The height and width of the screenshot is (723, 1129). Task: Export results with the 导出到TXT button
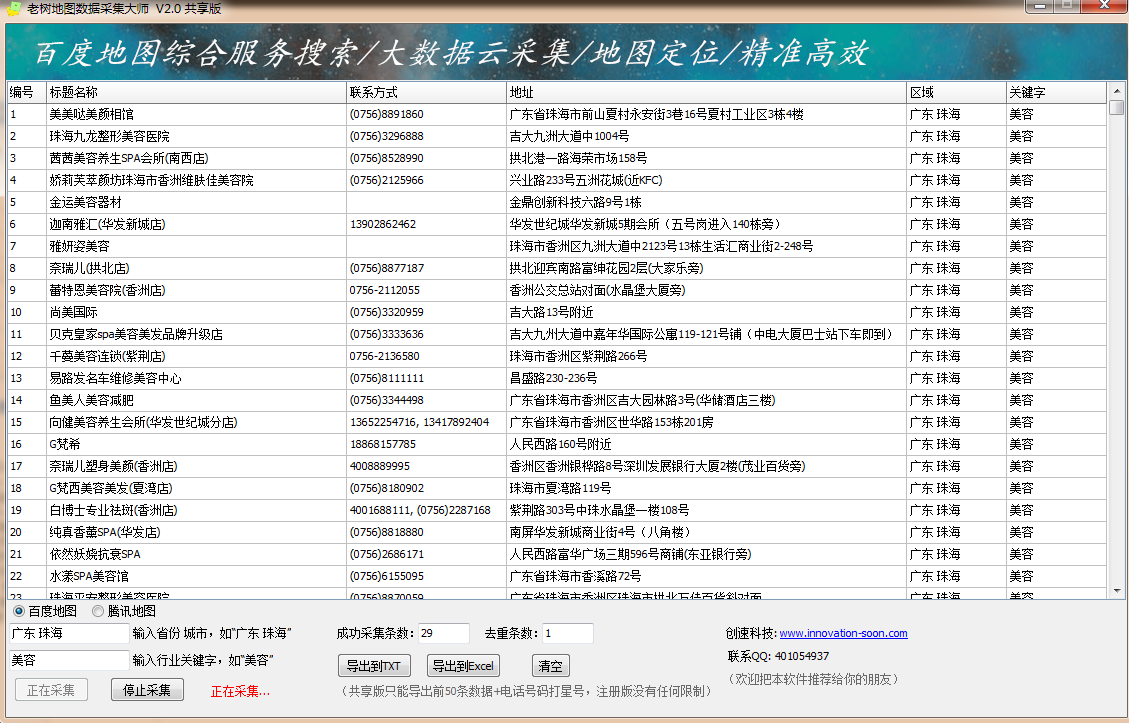374,666
